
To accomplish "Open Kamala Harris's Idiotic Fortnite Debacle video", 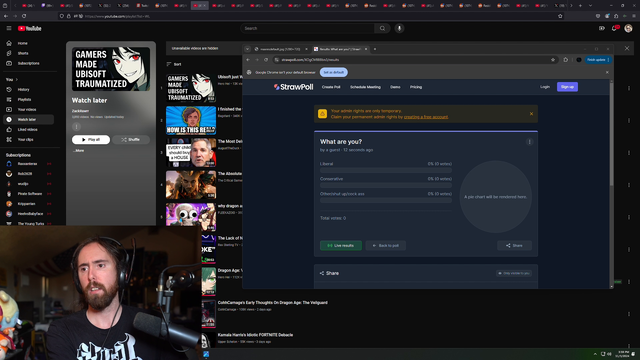I will [x=255, y=335].
